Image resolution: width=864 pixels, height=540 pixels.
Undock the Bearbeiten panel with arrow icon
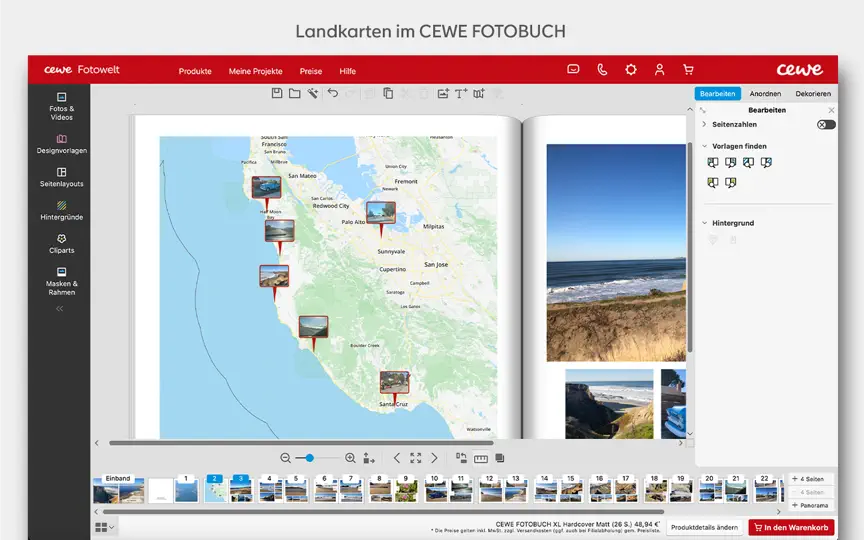(x=703, y=110)
